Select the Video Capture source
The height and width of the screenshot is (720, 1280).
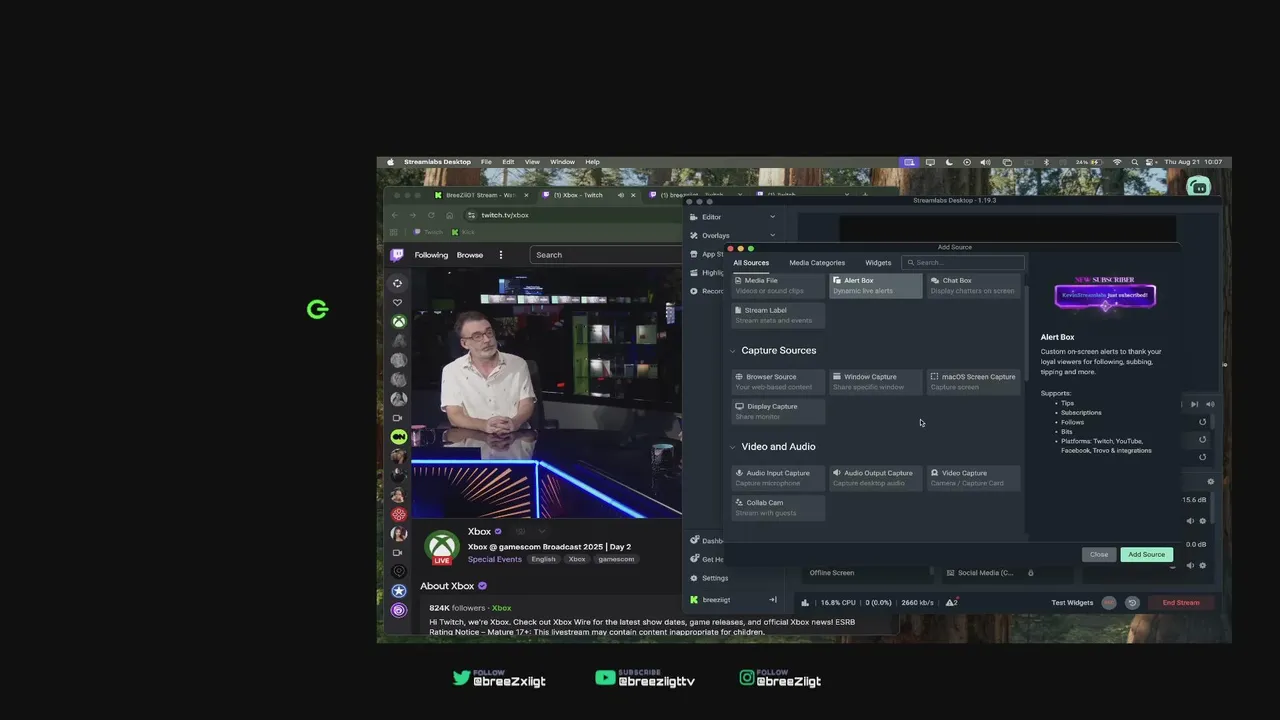973,477
